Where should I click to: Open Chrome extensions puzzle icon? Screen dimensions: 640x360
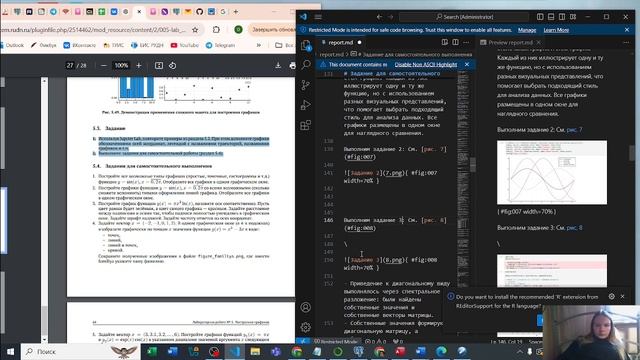[216, 30]
